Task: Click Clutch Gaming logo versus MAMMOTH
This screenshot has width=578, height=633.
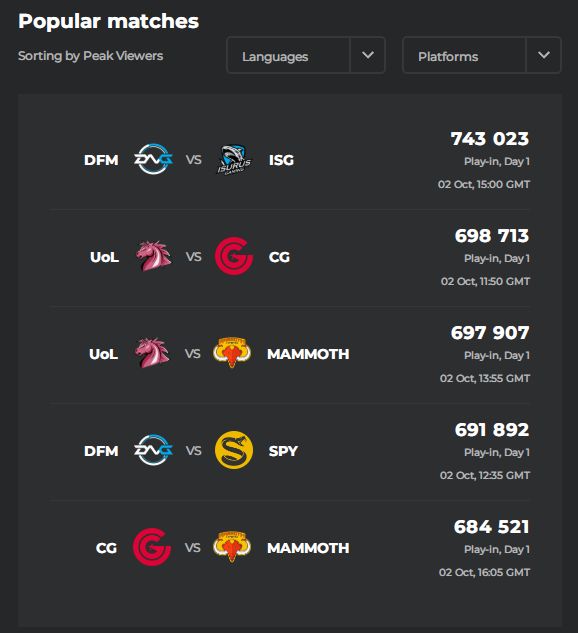Action: point(152,547)
